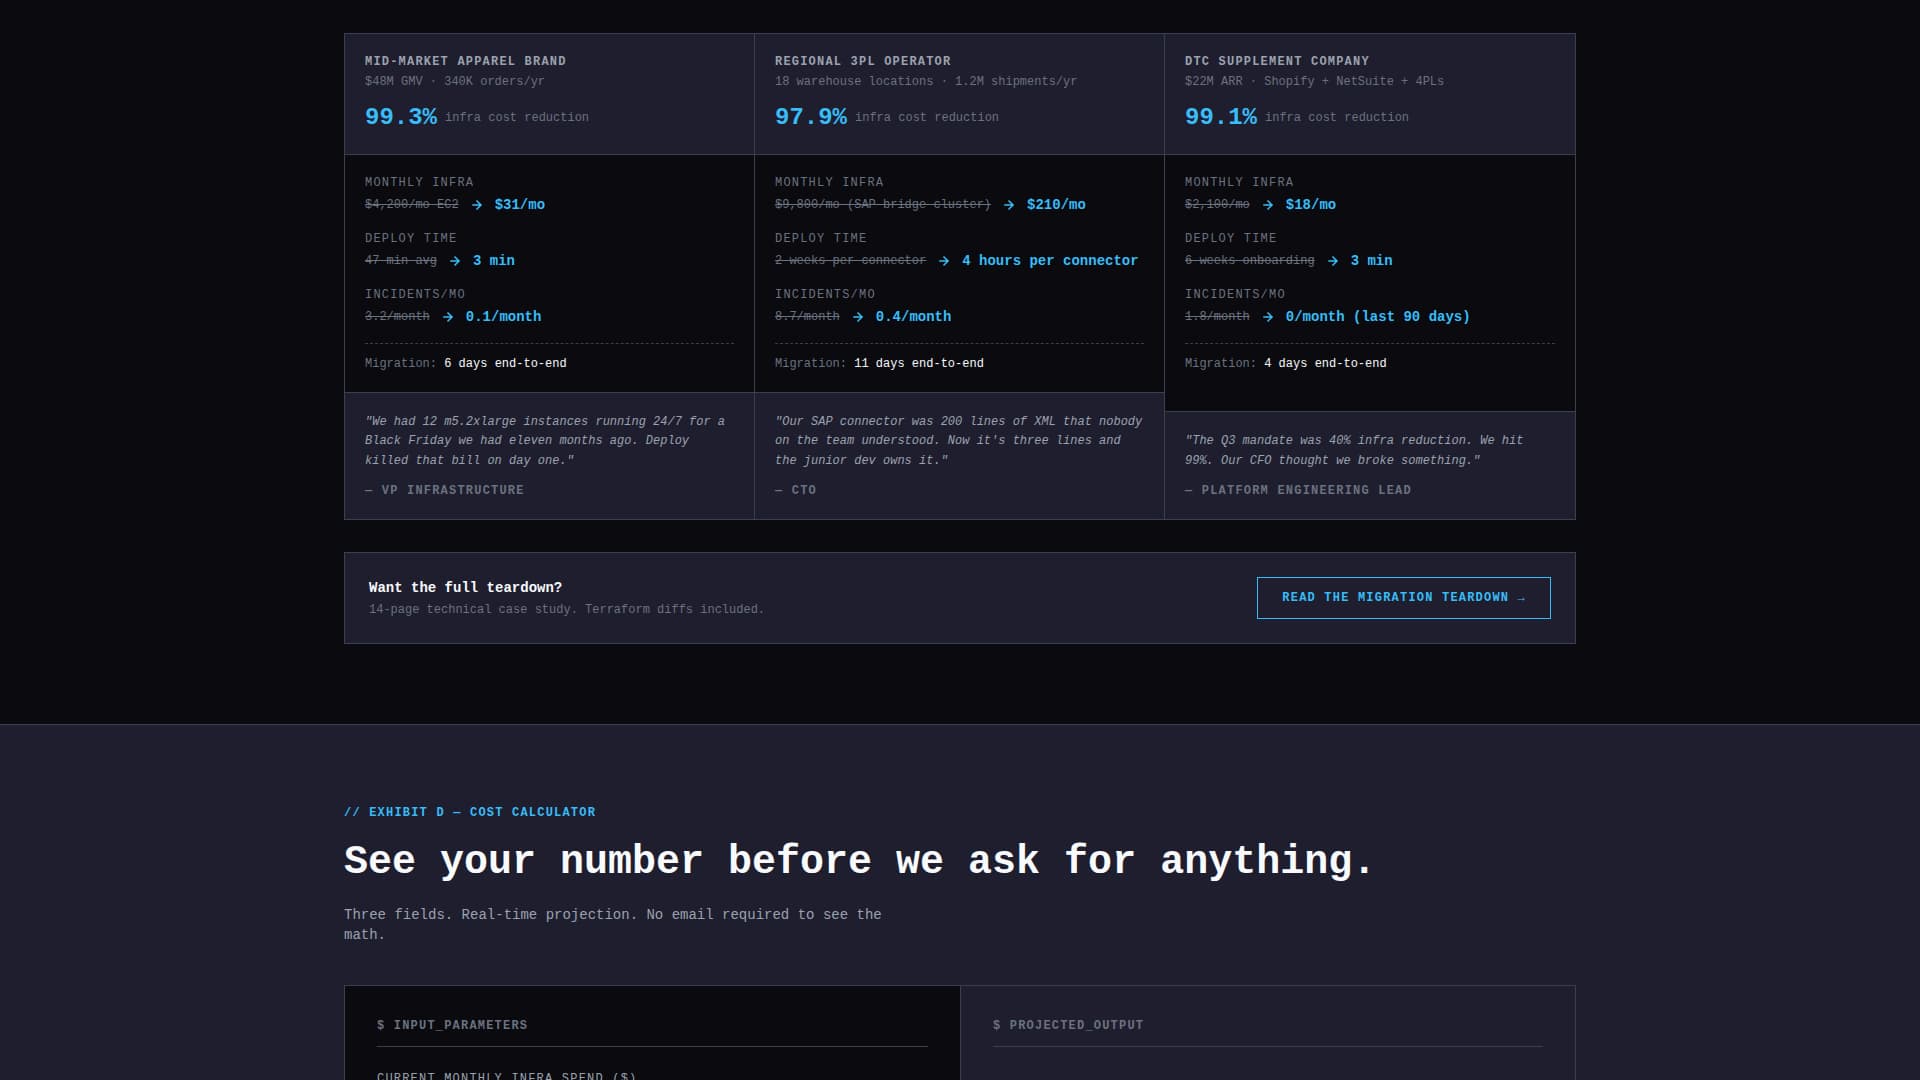This screenshot has height=1080, width=1920.
Task: Click 0/month (last 90 days) value
Action: click(1378, 317)
